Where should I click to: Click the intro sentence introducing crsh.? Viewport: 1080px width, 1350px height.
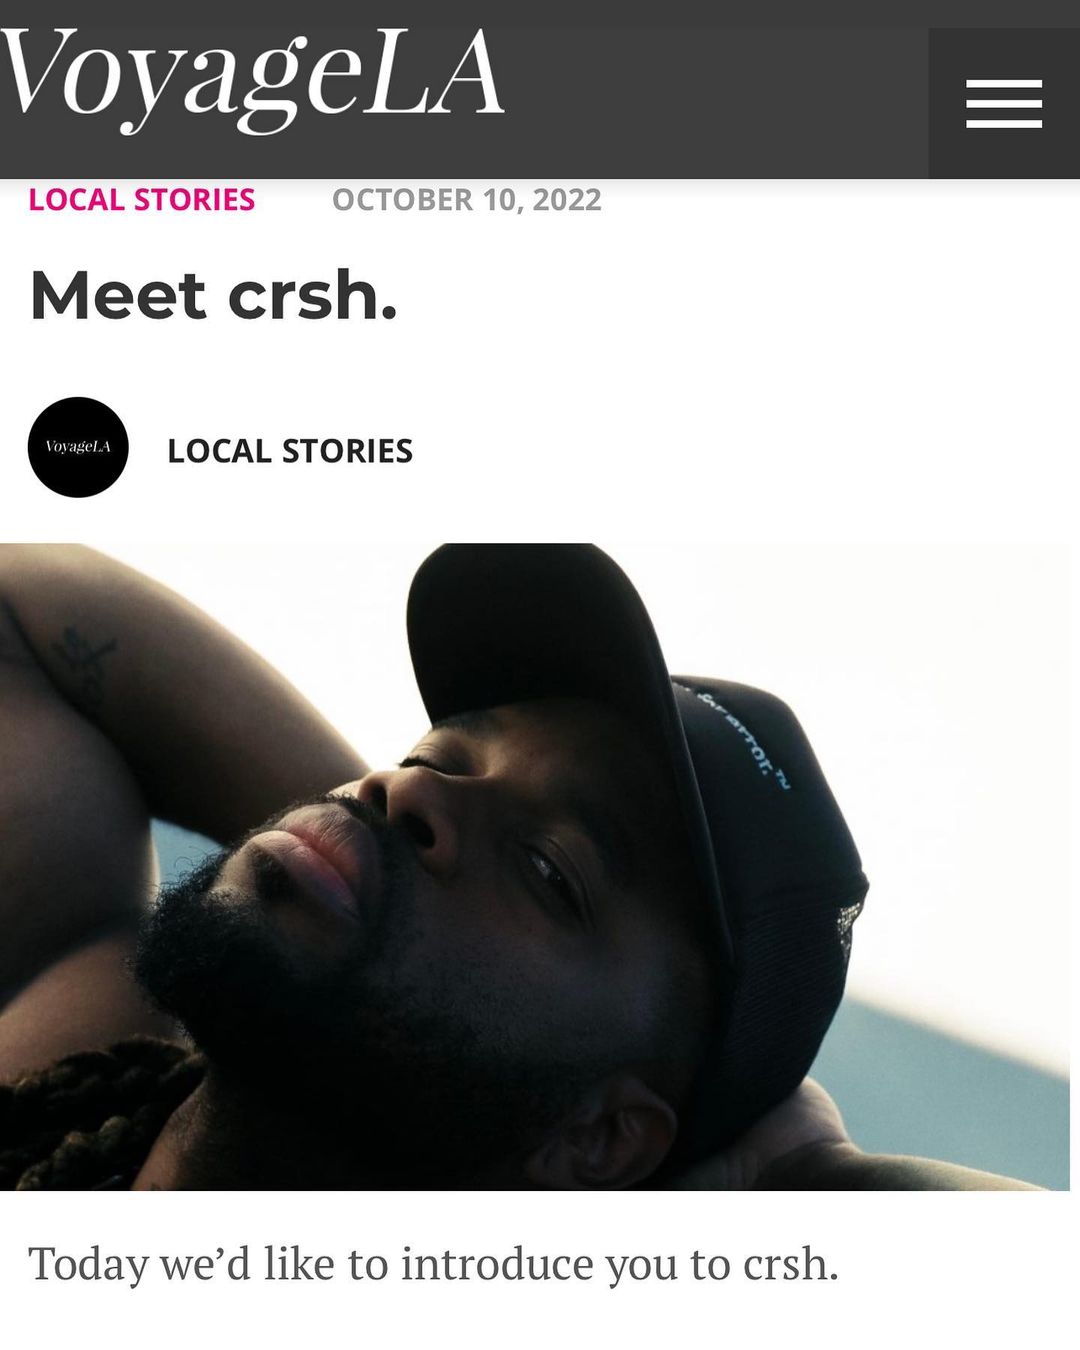(x=433, y=1264)
